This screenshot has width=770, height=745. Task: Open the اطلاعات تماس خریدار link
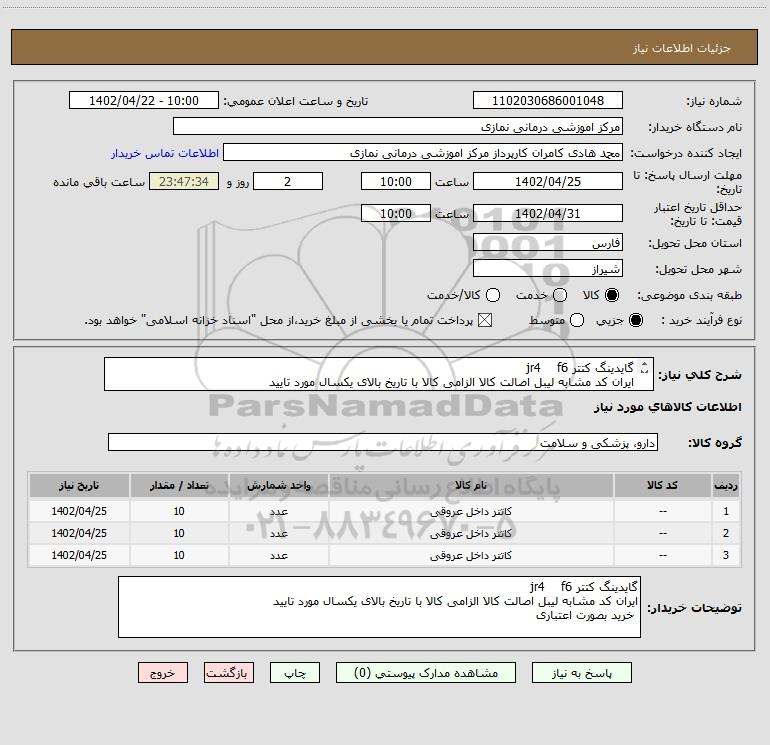159,154
